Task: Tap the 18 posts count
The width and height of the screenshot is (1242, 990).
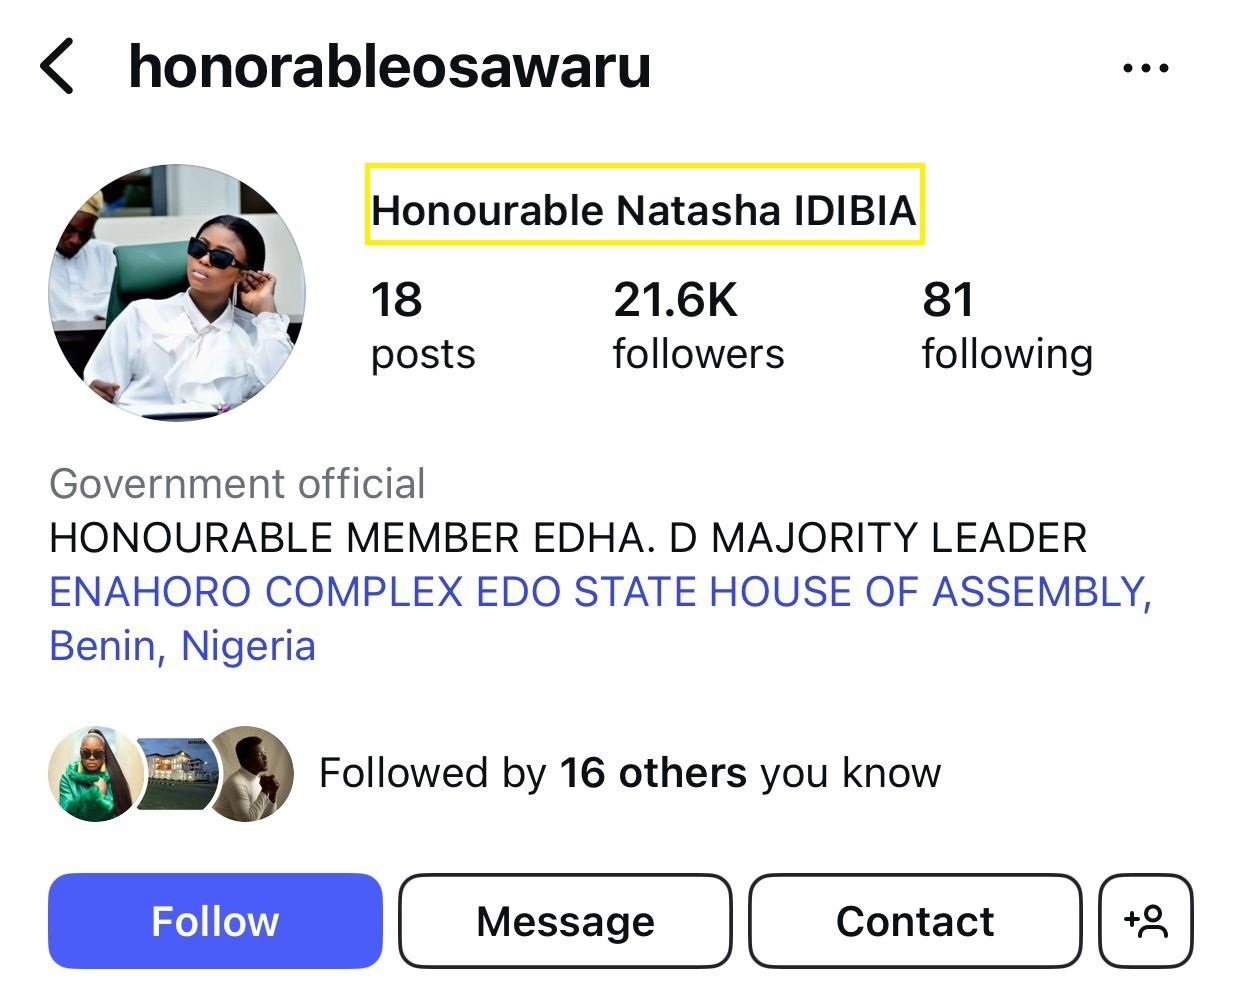Action: click(423, 326)
